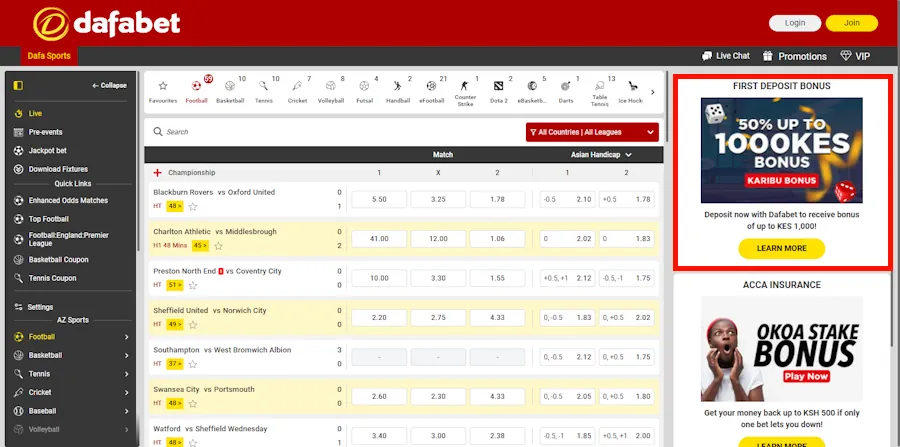Select the eFootball sport icon
This screenshot has height=447, width=900.
point(431,85)
